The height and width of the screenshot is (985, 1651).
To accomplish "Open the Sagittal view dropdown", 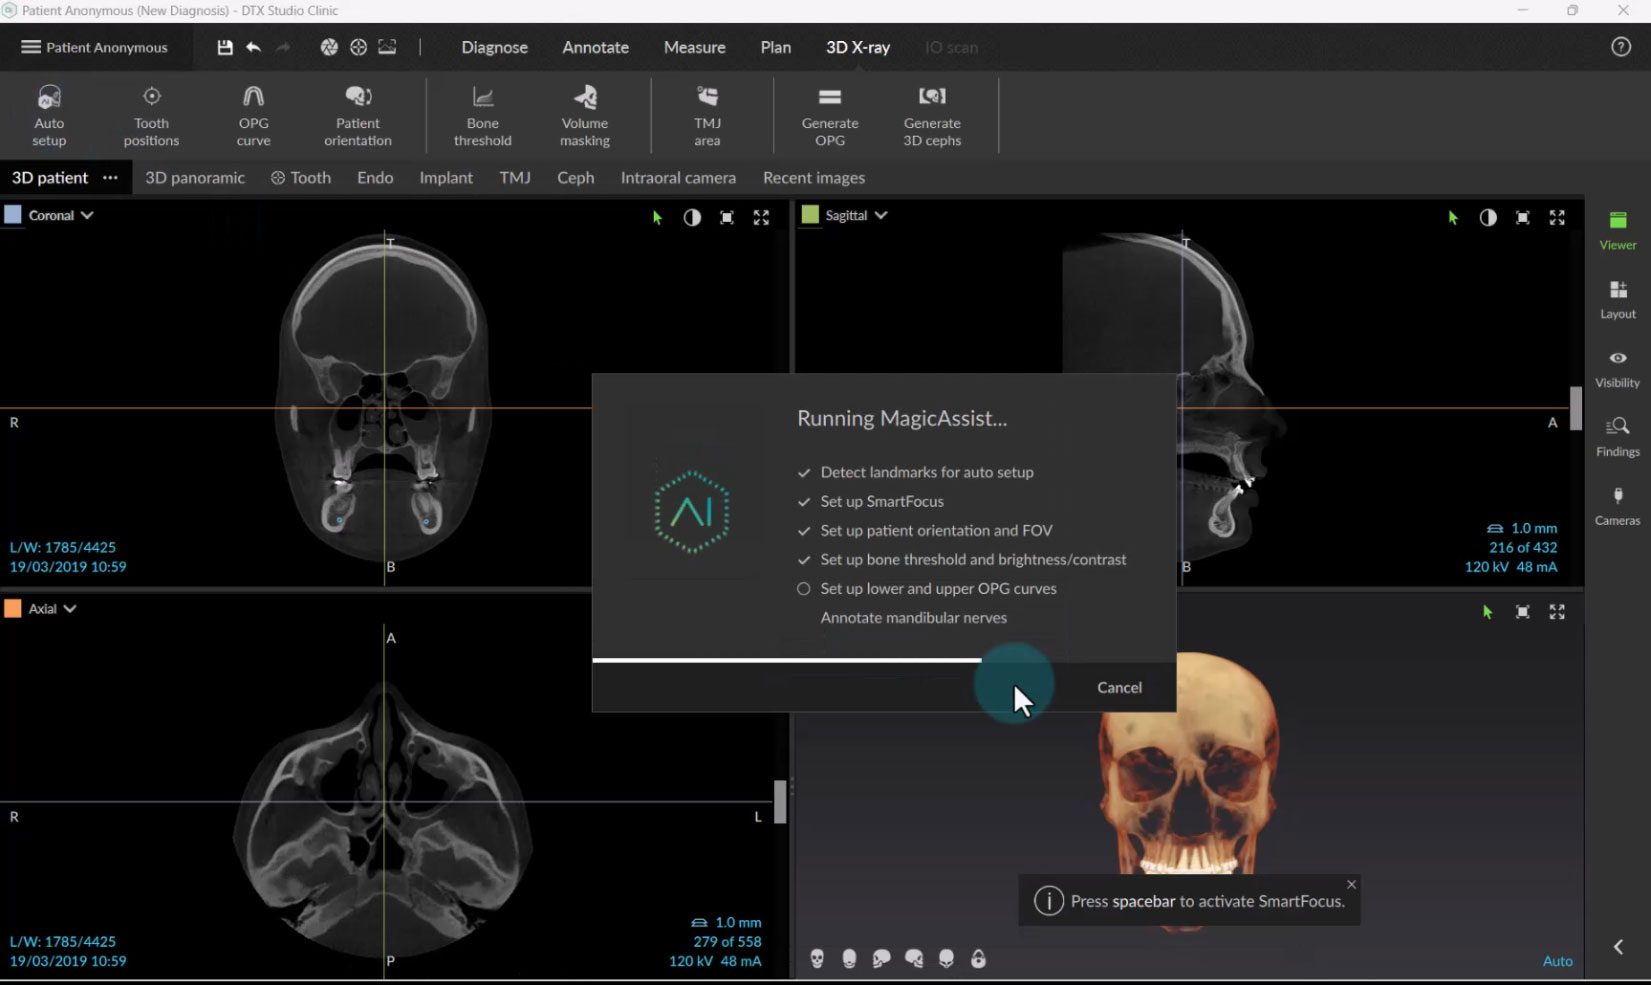I will pos(881,215).
